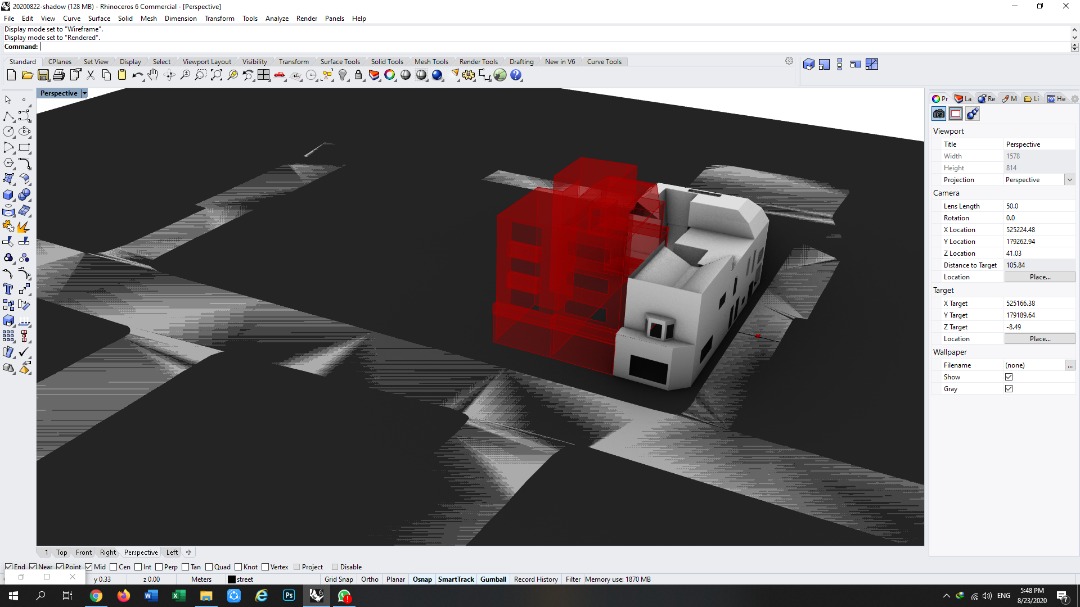Toggle Ortho mode in the status bar
This screenshot has height=607, width=1080.
point(370,579)
